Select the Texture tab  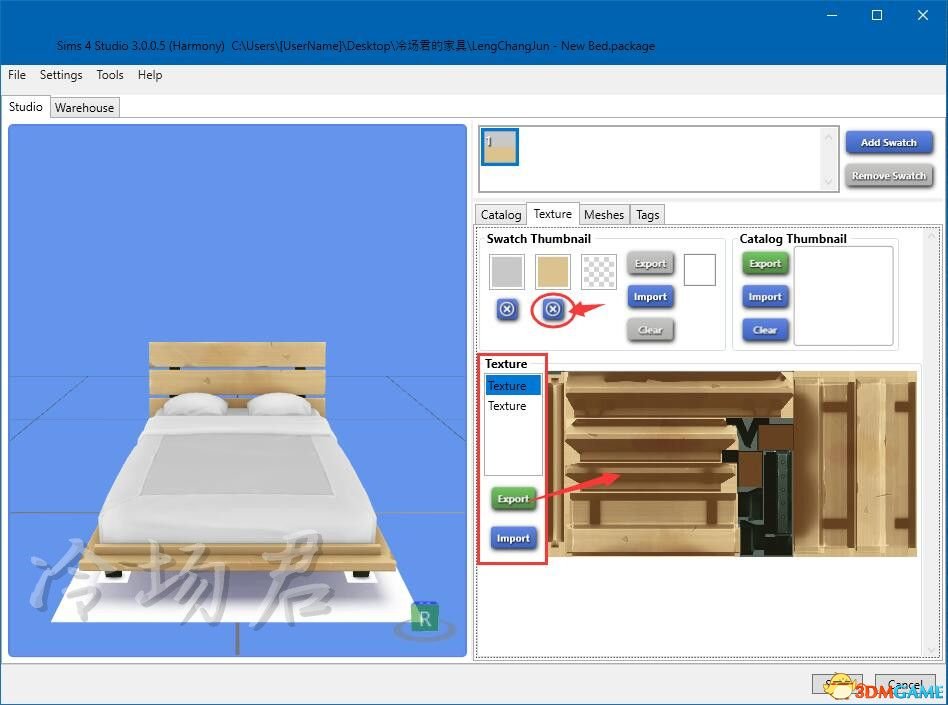tap(553, 214)
